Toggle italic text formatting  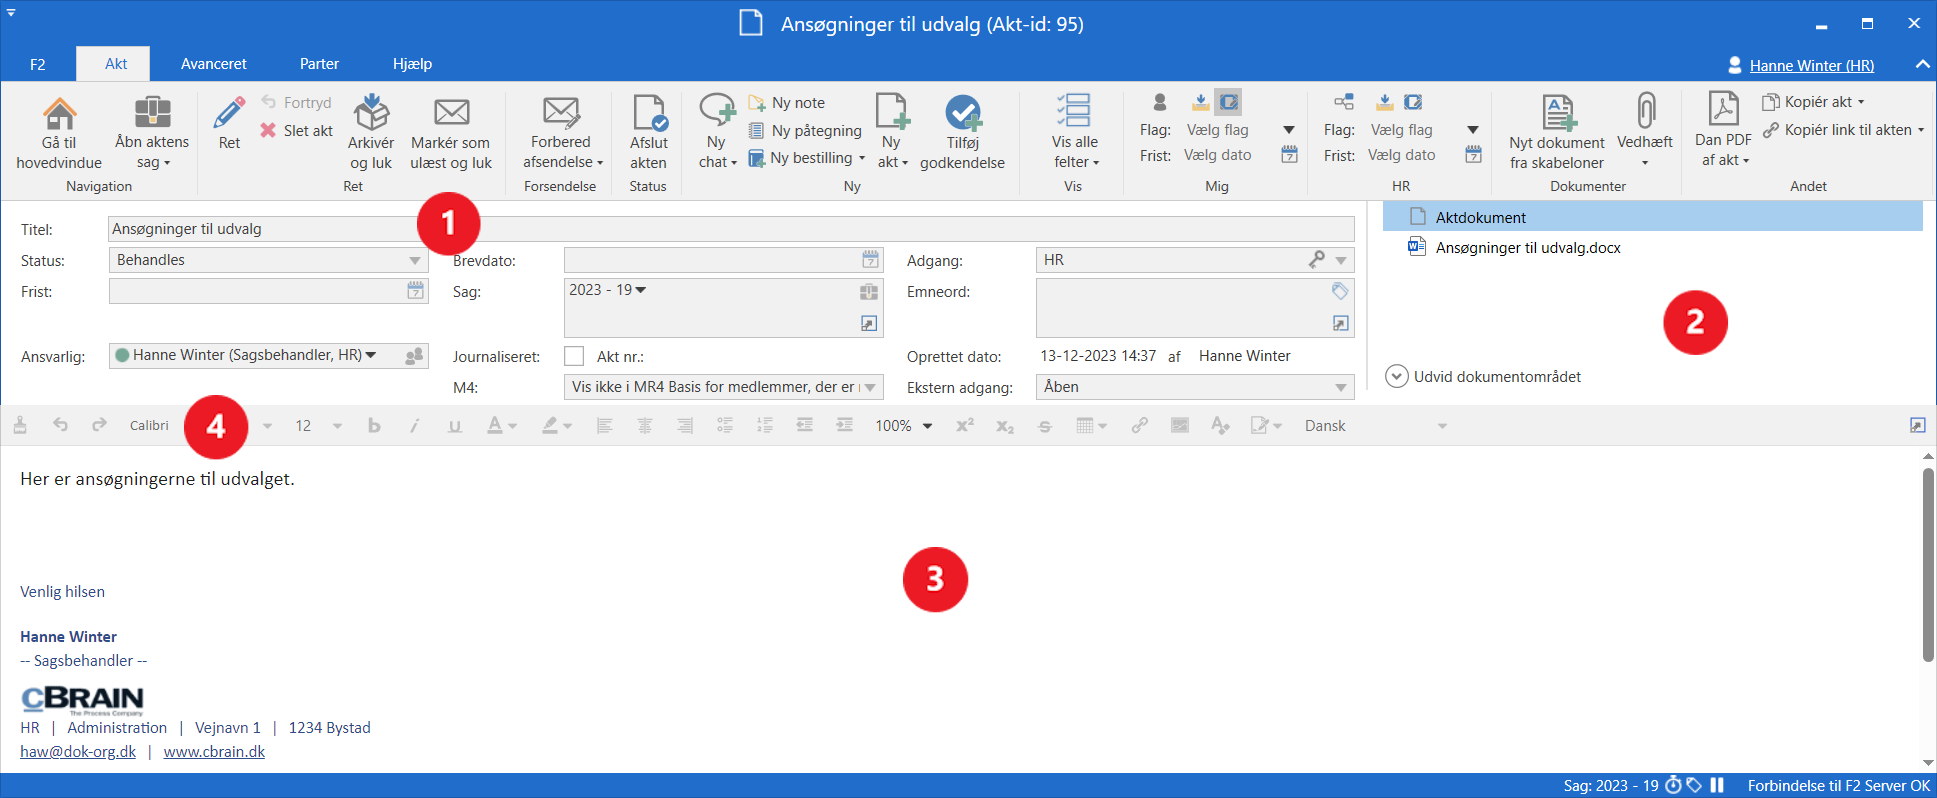tap(414, 426)
